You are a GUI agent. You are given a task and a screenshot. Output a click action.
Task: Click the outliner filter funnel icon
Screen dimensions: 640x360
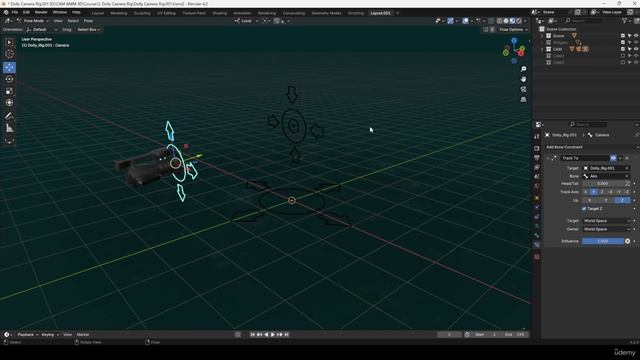click(x=624, y=20)
